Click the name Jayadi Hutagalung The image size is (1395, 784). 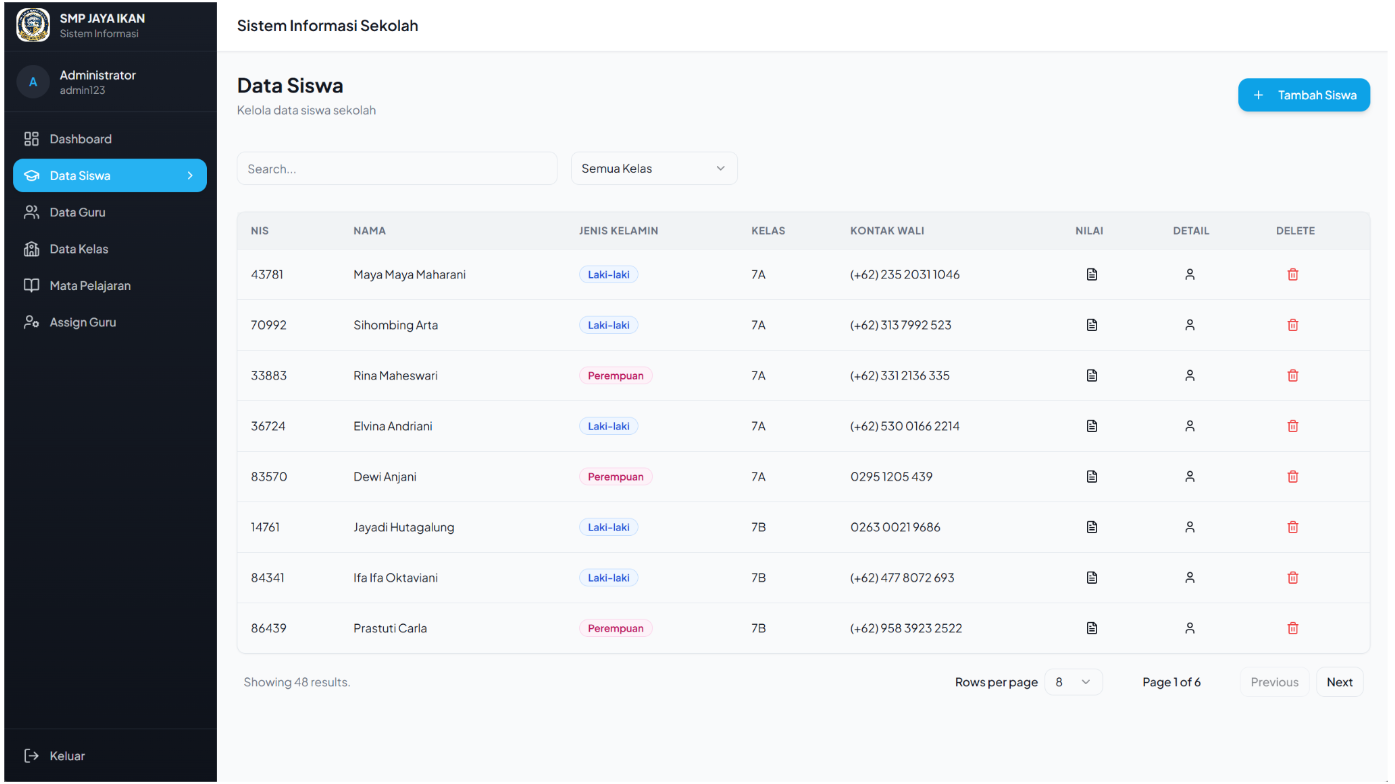(x=404, y=527)
